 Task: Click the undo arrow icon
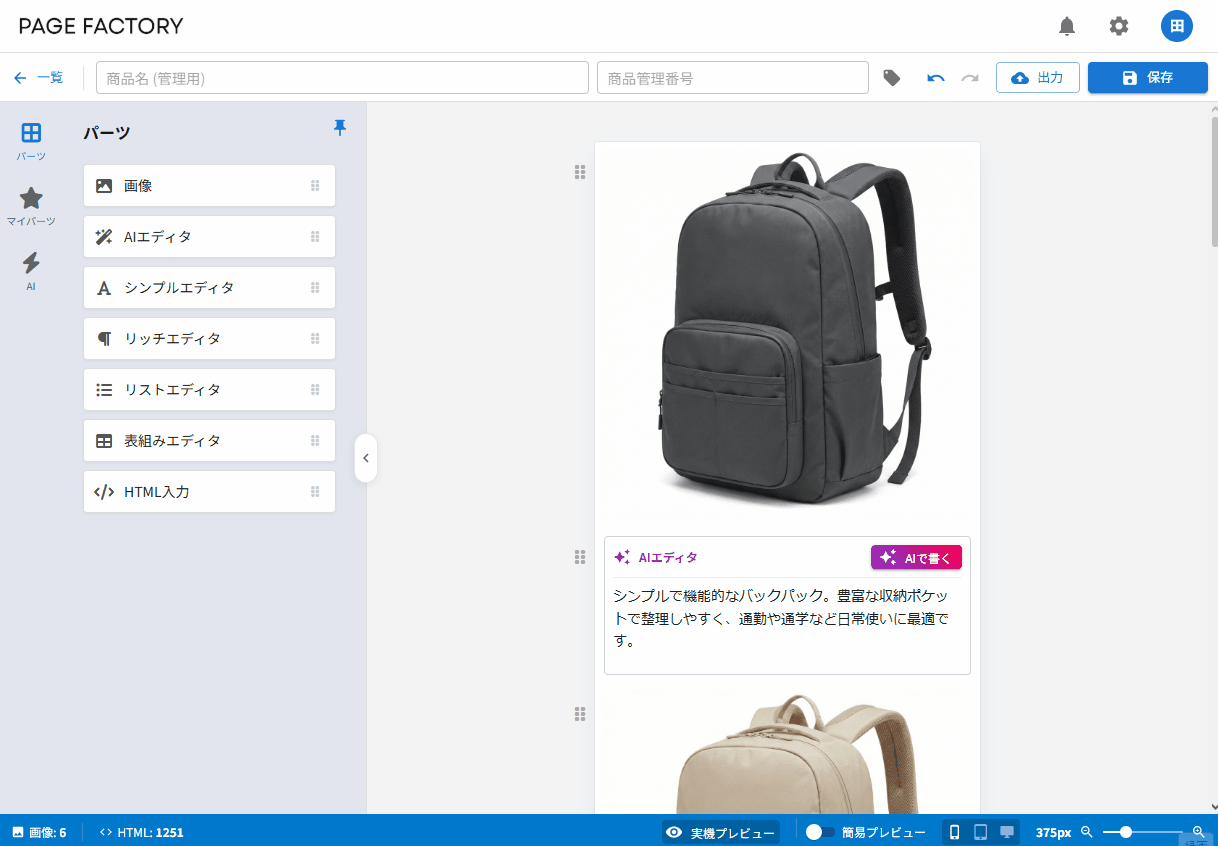coord(935,76)
